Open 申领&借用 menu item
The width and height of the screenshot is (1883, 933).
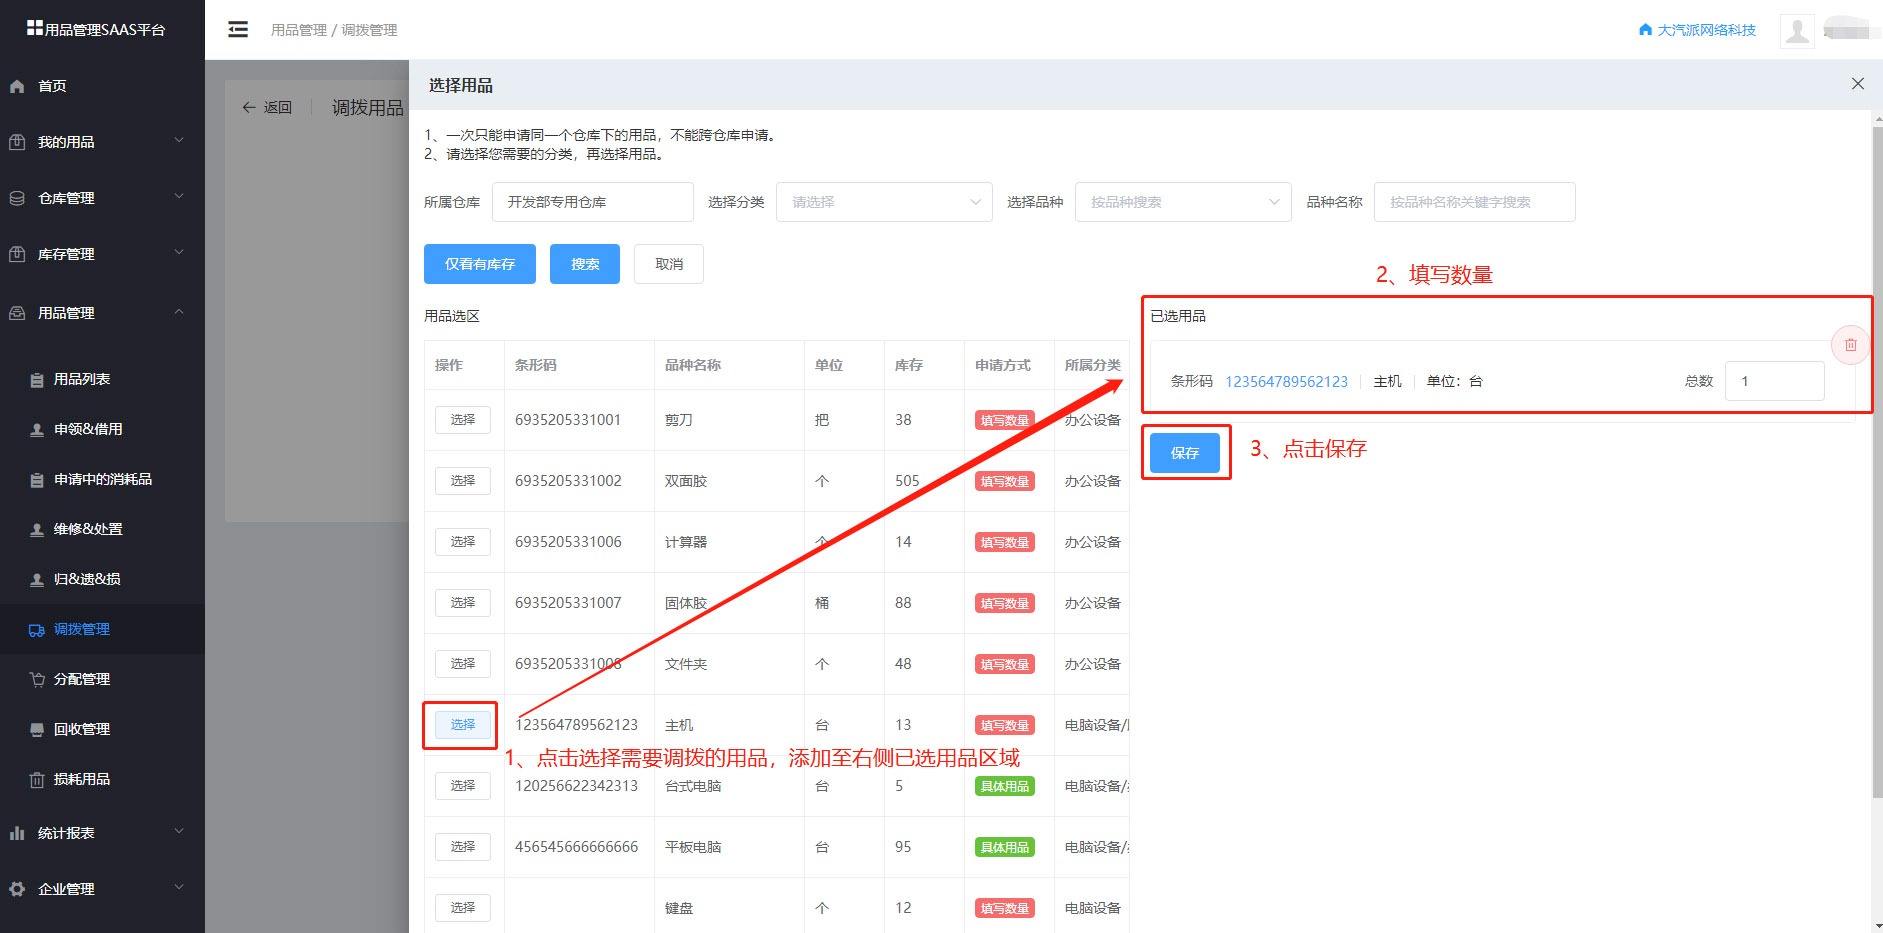pyautogui.click(x=88, y=430)
